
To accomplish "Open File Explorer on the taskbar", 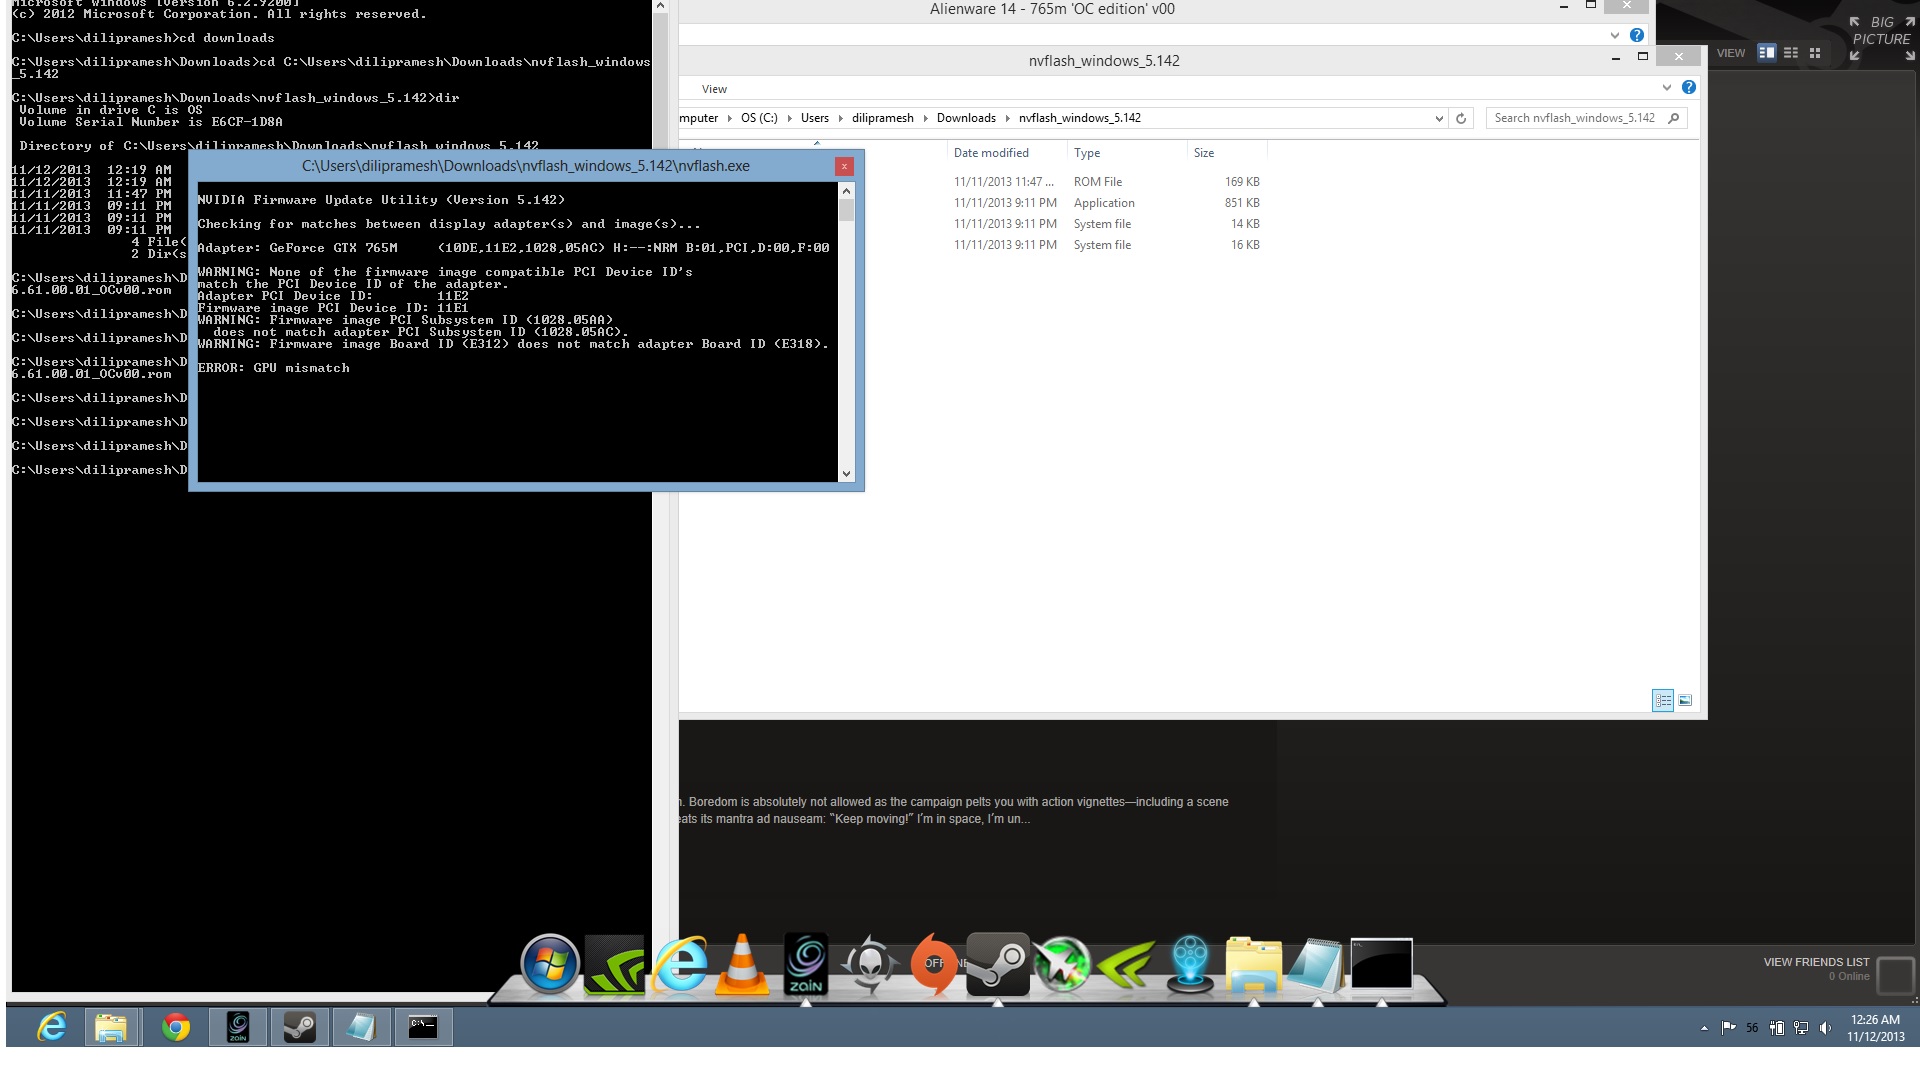I will pyautogui.click(x=111, y=1027).
